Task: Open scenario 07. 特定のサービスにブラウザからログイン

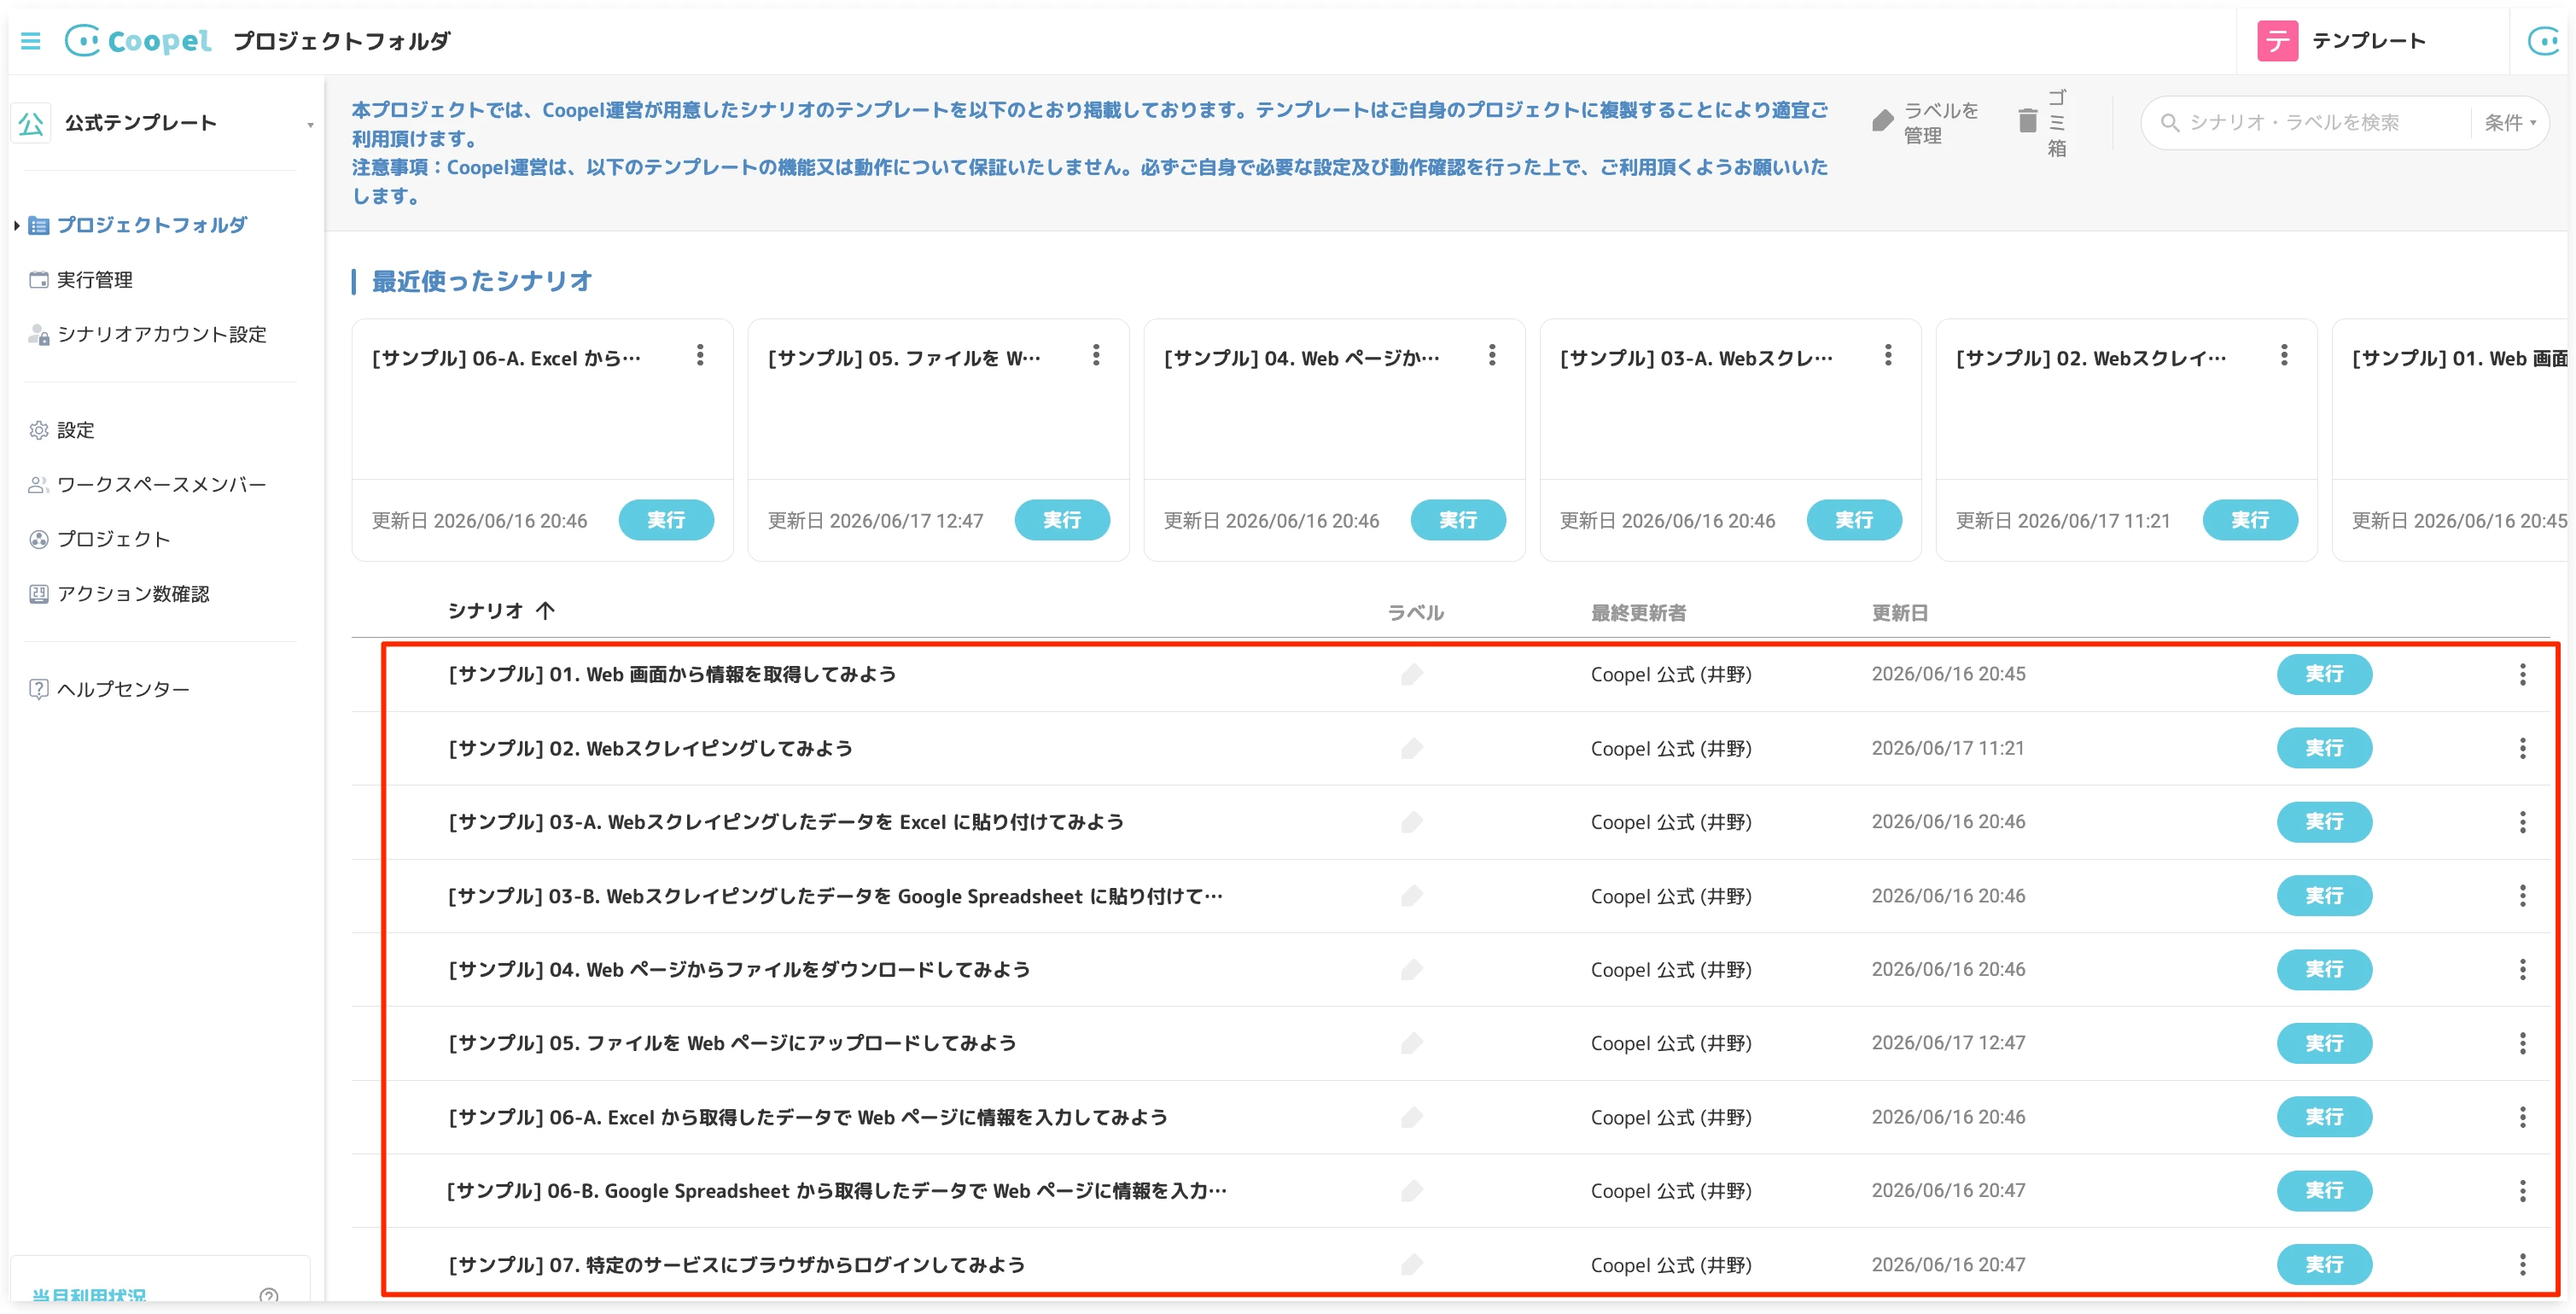Action: (x=736, y=1265)
